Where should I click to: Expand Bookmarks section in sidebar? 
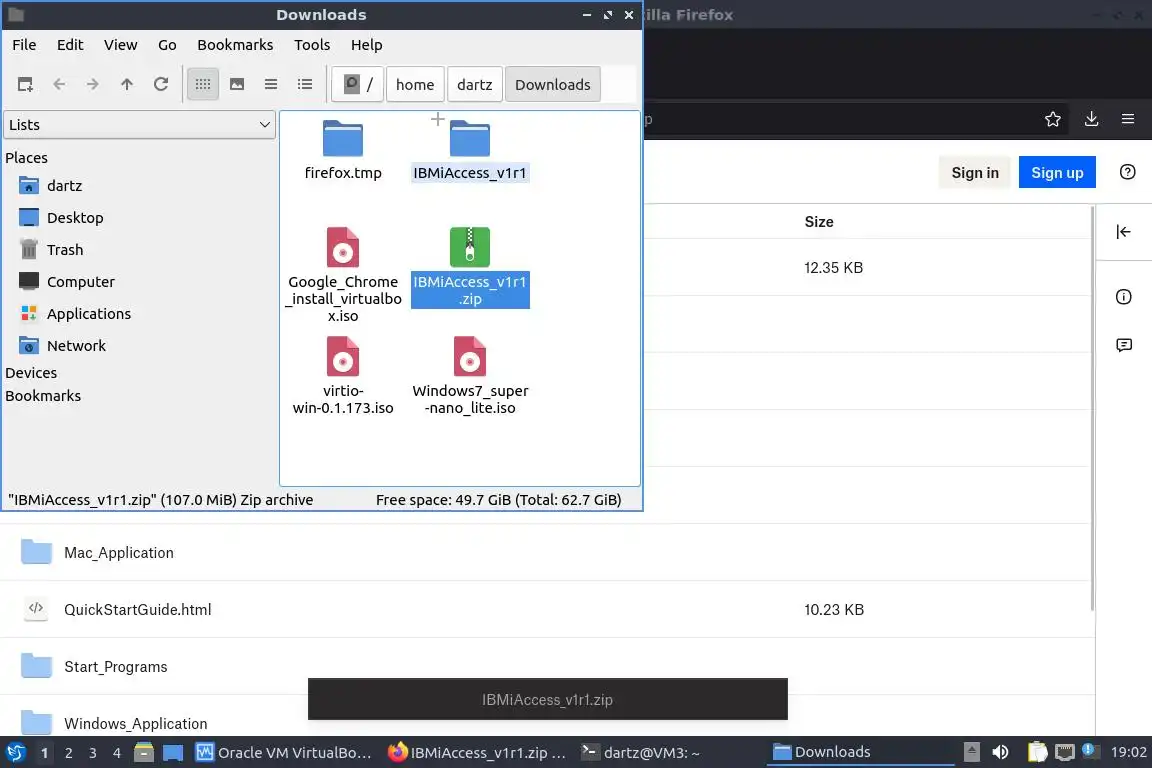43,395
